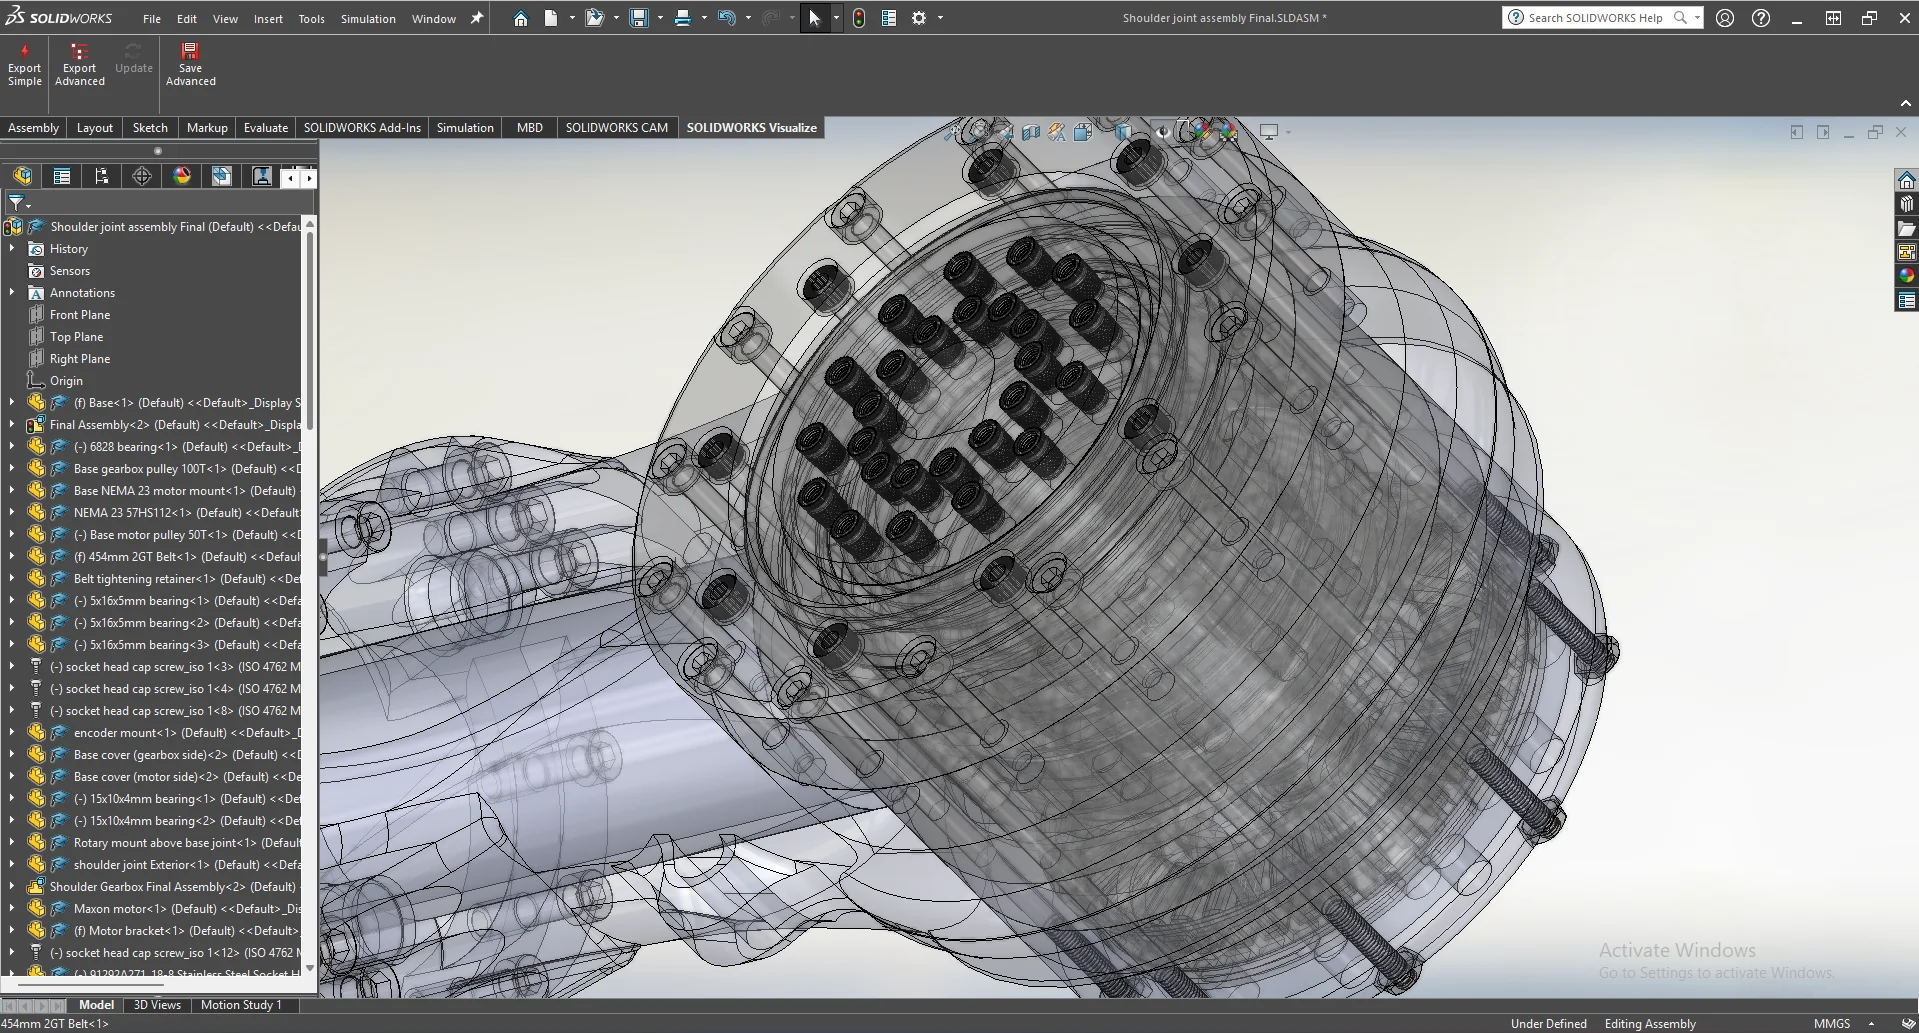Open the tree filter funnel dropdown
This screenshot has height=1033, width=1919.
click(19, 204)
